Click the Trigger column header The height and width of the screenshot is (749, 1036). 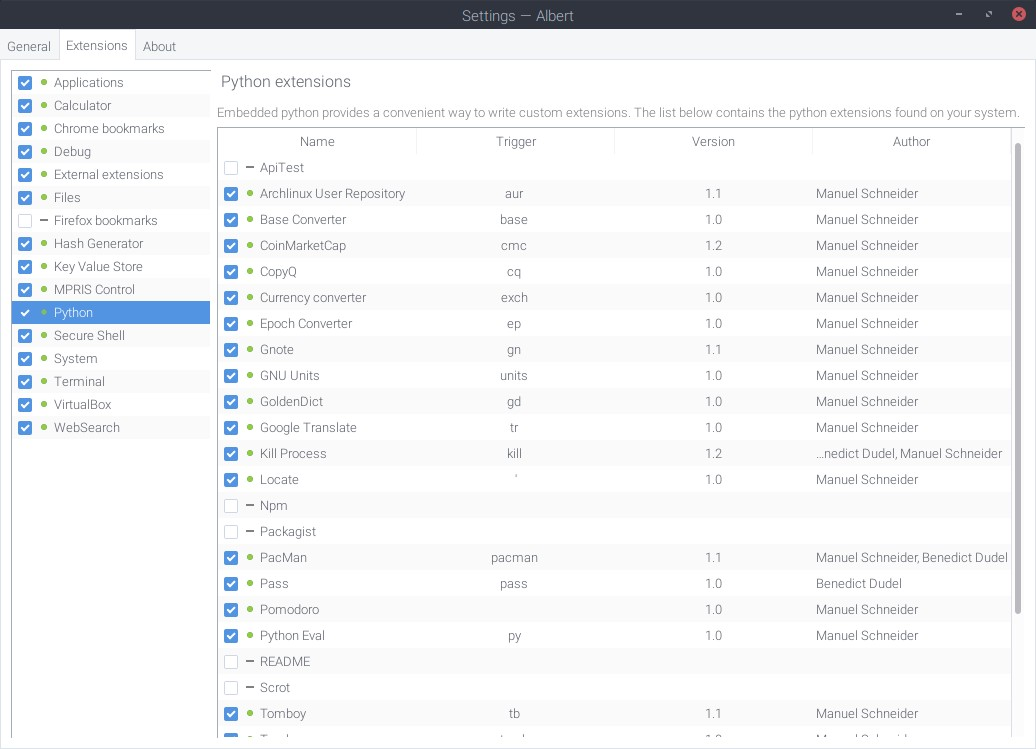pos(514,141)
